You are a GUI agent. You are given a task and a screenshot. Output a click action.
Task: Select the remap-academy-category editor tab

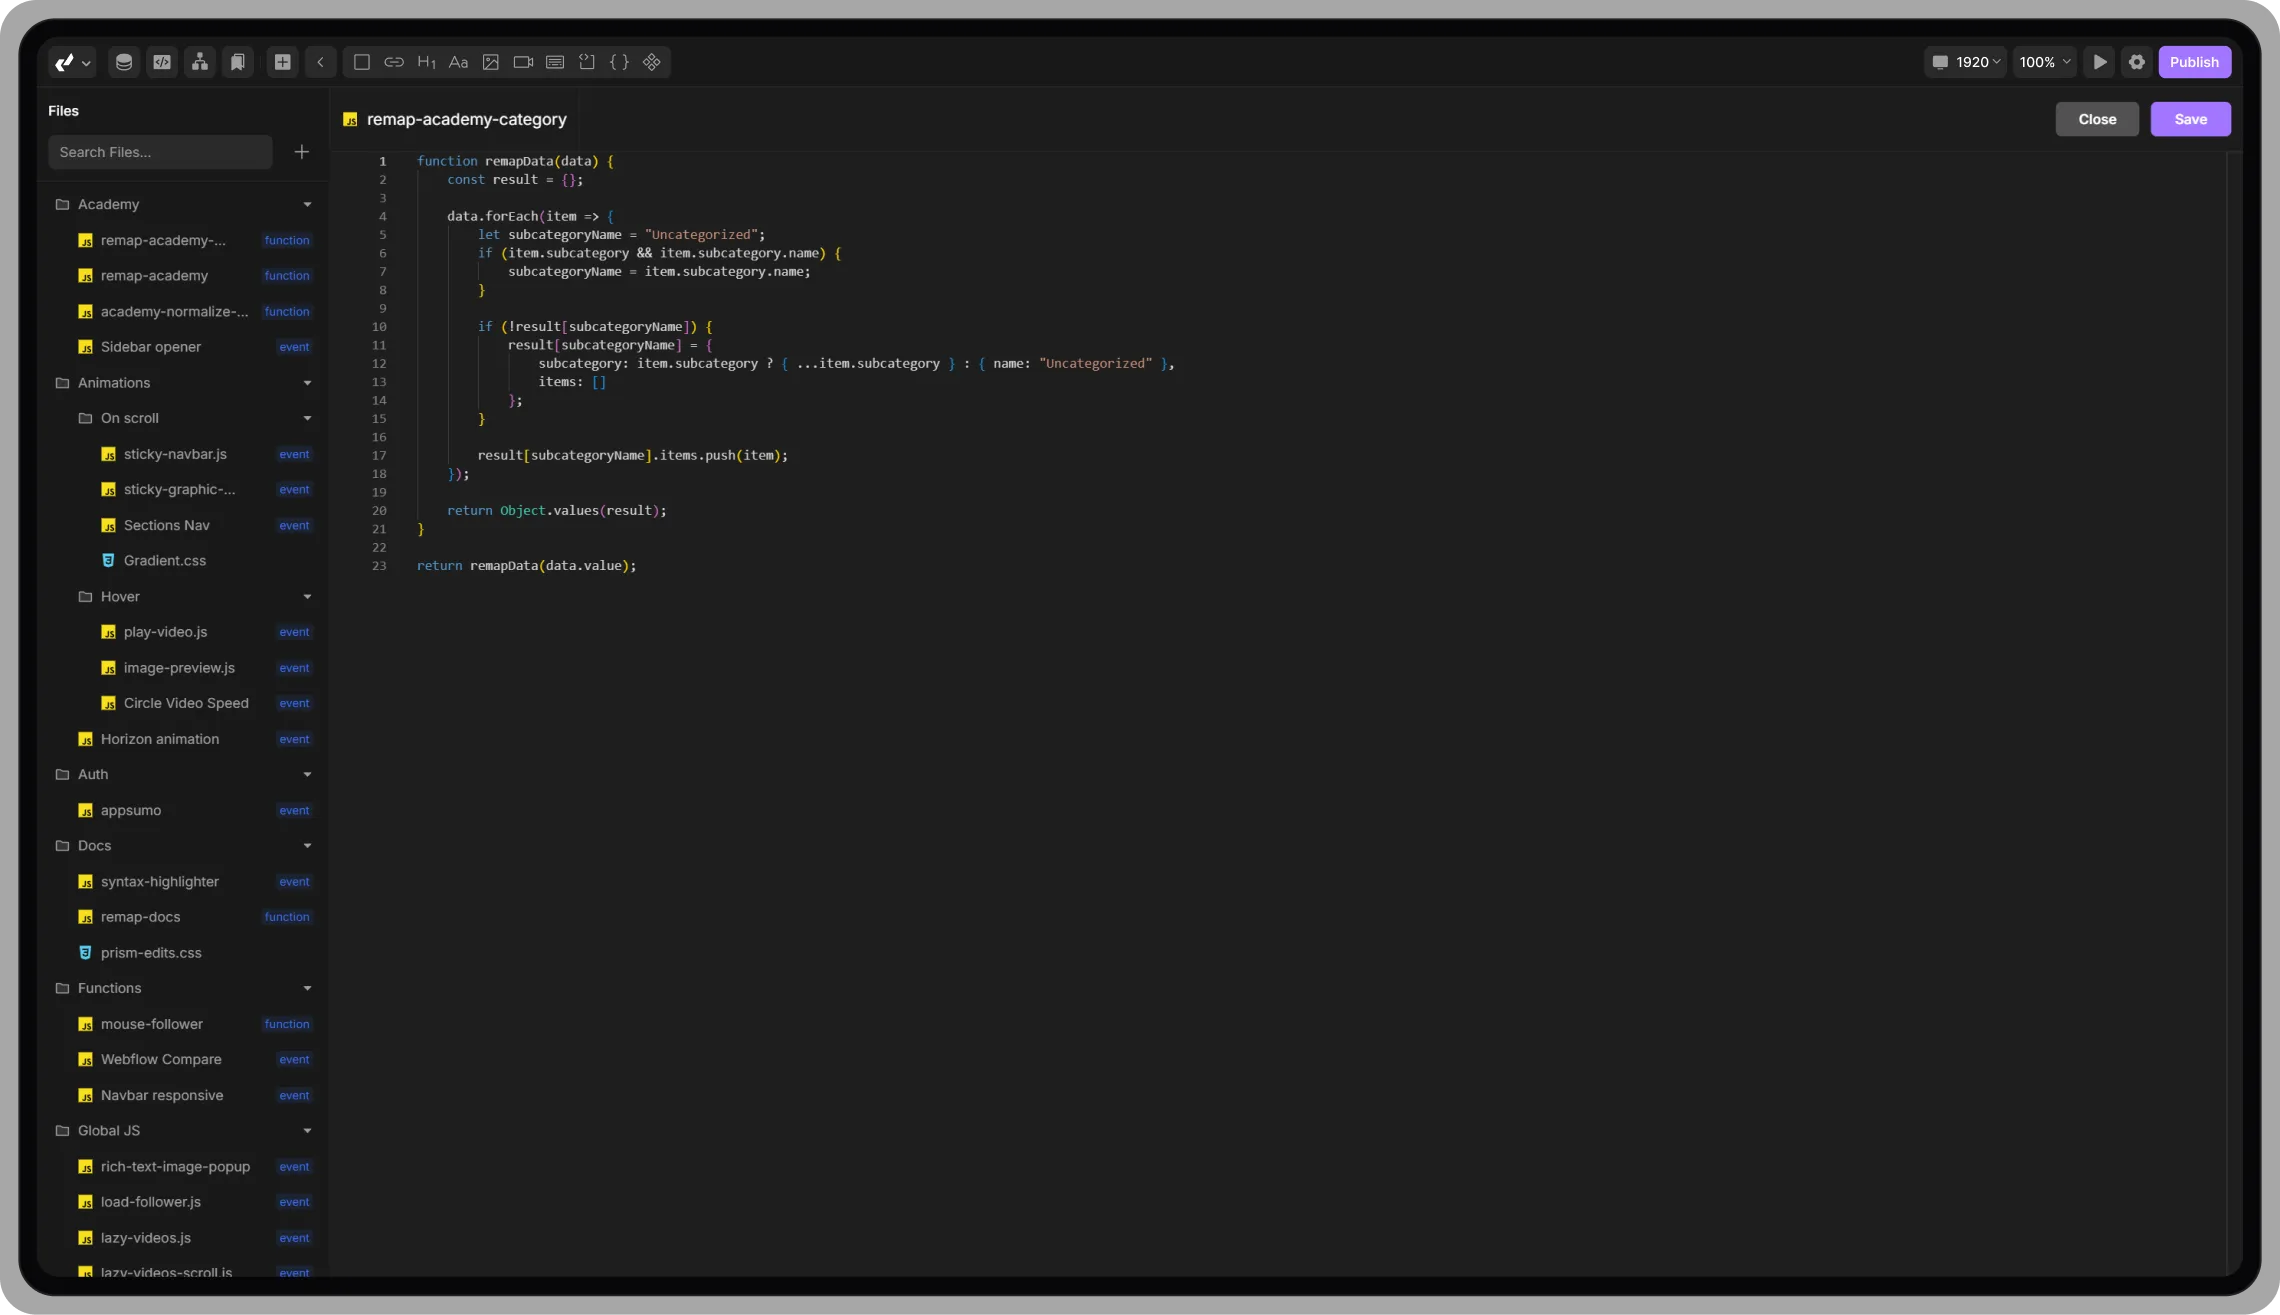pyautogui.click(x=455, y=119)
